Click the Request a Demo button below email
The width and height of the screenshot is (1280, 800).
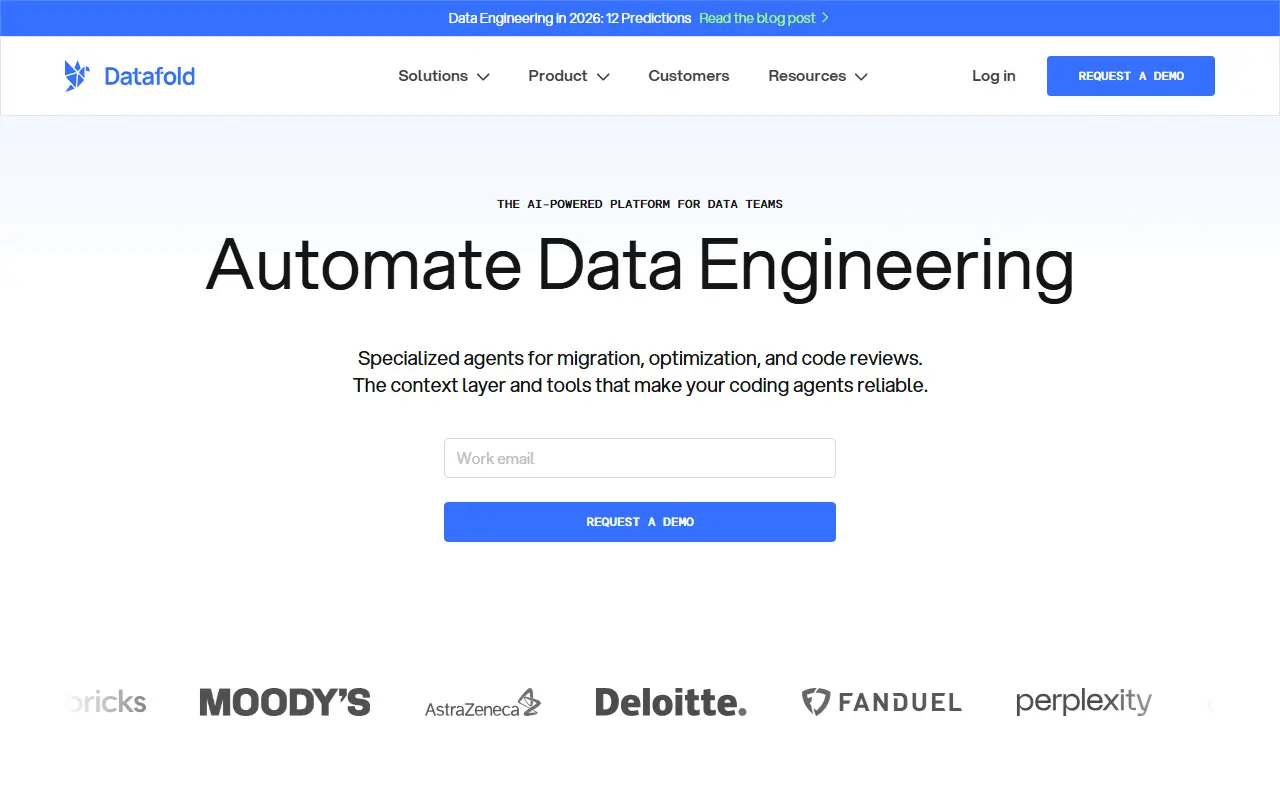pos(640,522)
